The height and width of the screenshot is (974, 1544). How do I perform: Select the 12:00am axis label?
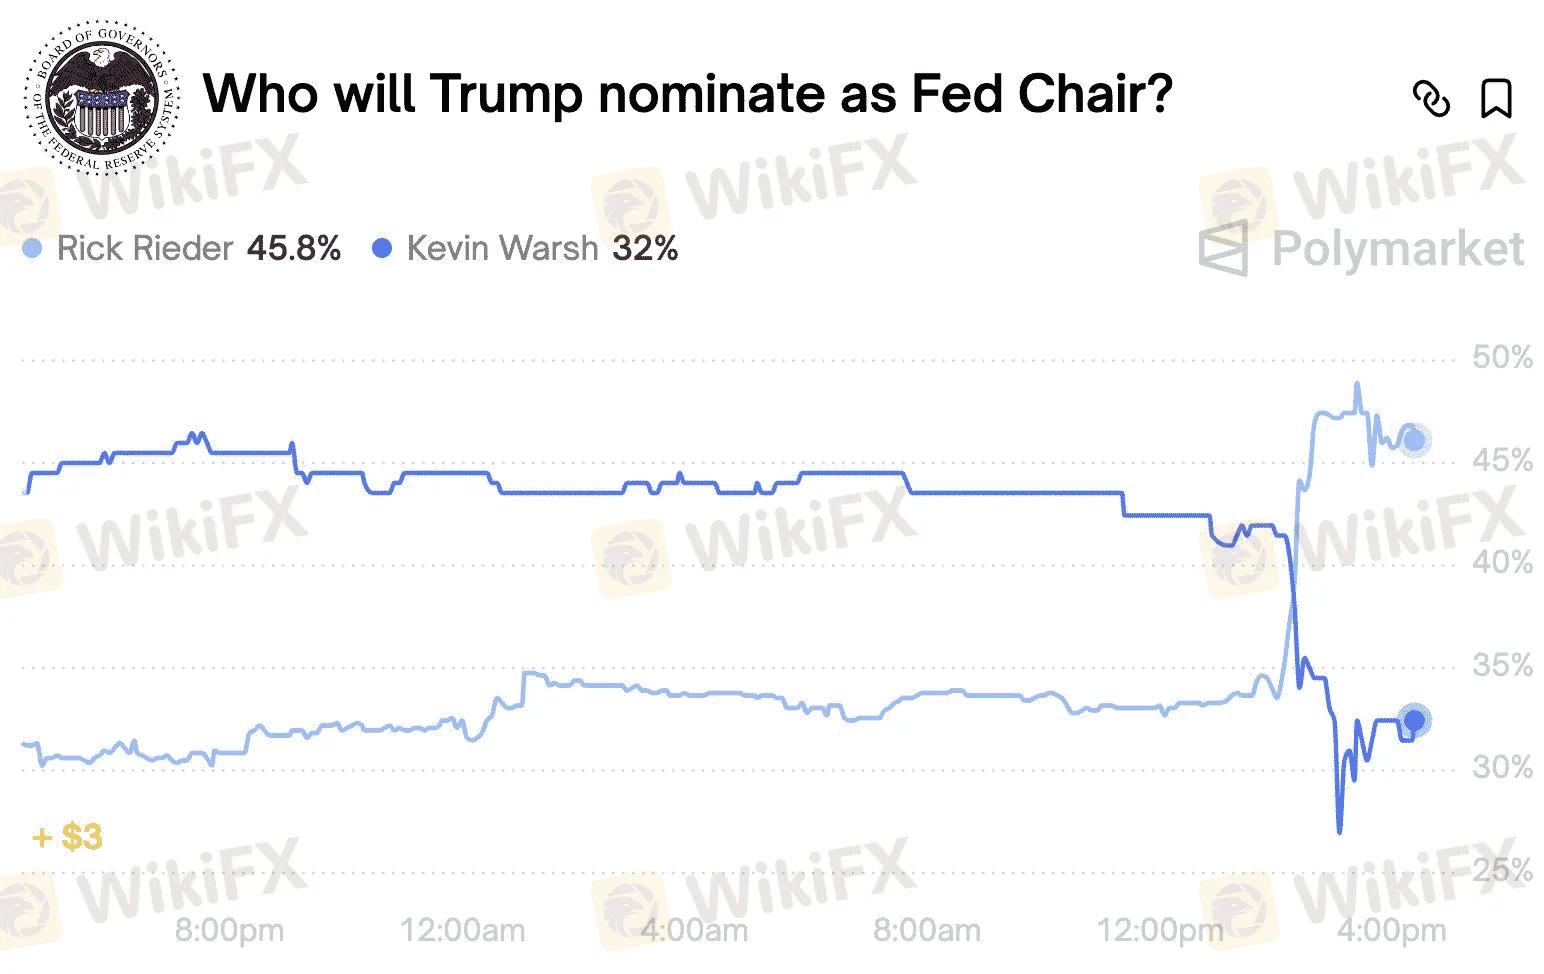click(x=463, y=929)
